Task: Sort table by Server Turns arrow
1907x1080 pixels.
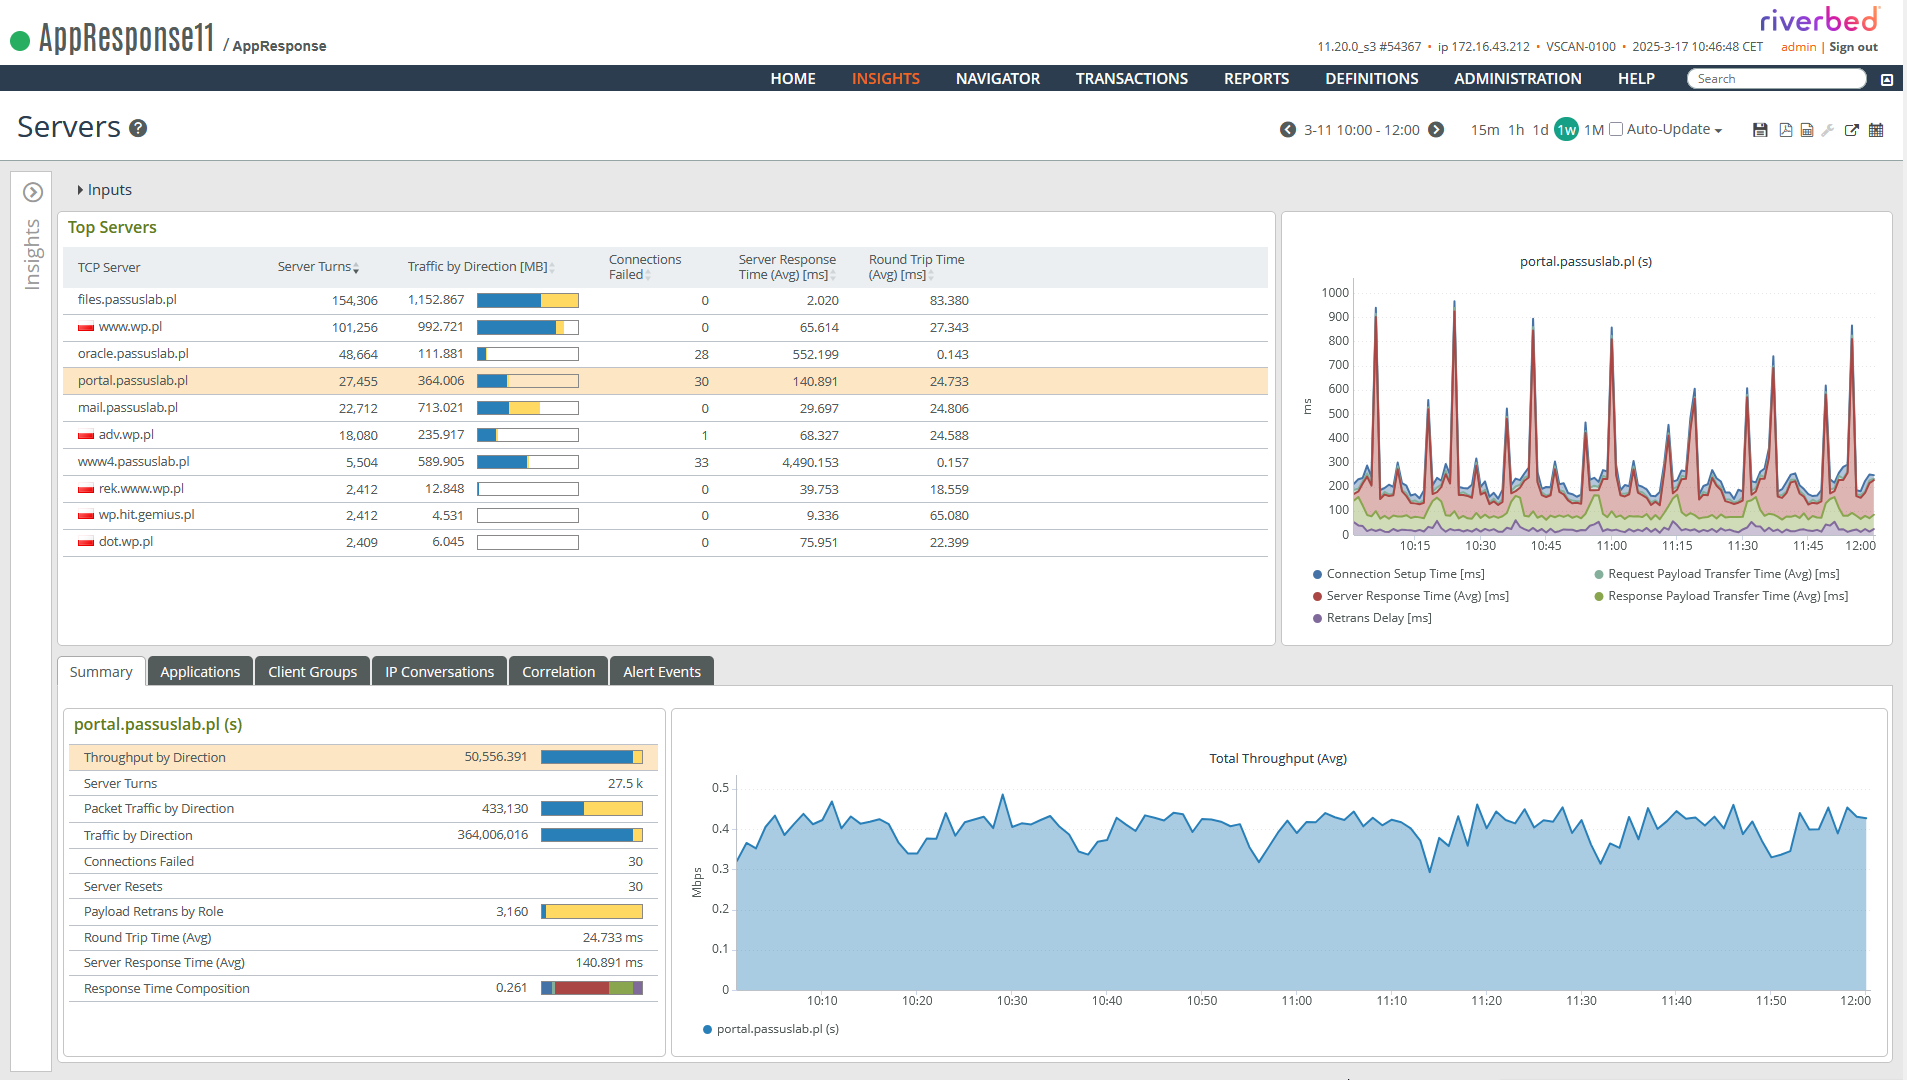Action: 356,268
